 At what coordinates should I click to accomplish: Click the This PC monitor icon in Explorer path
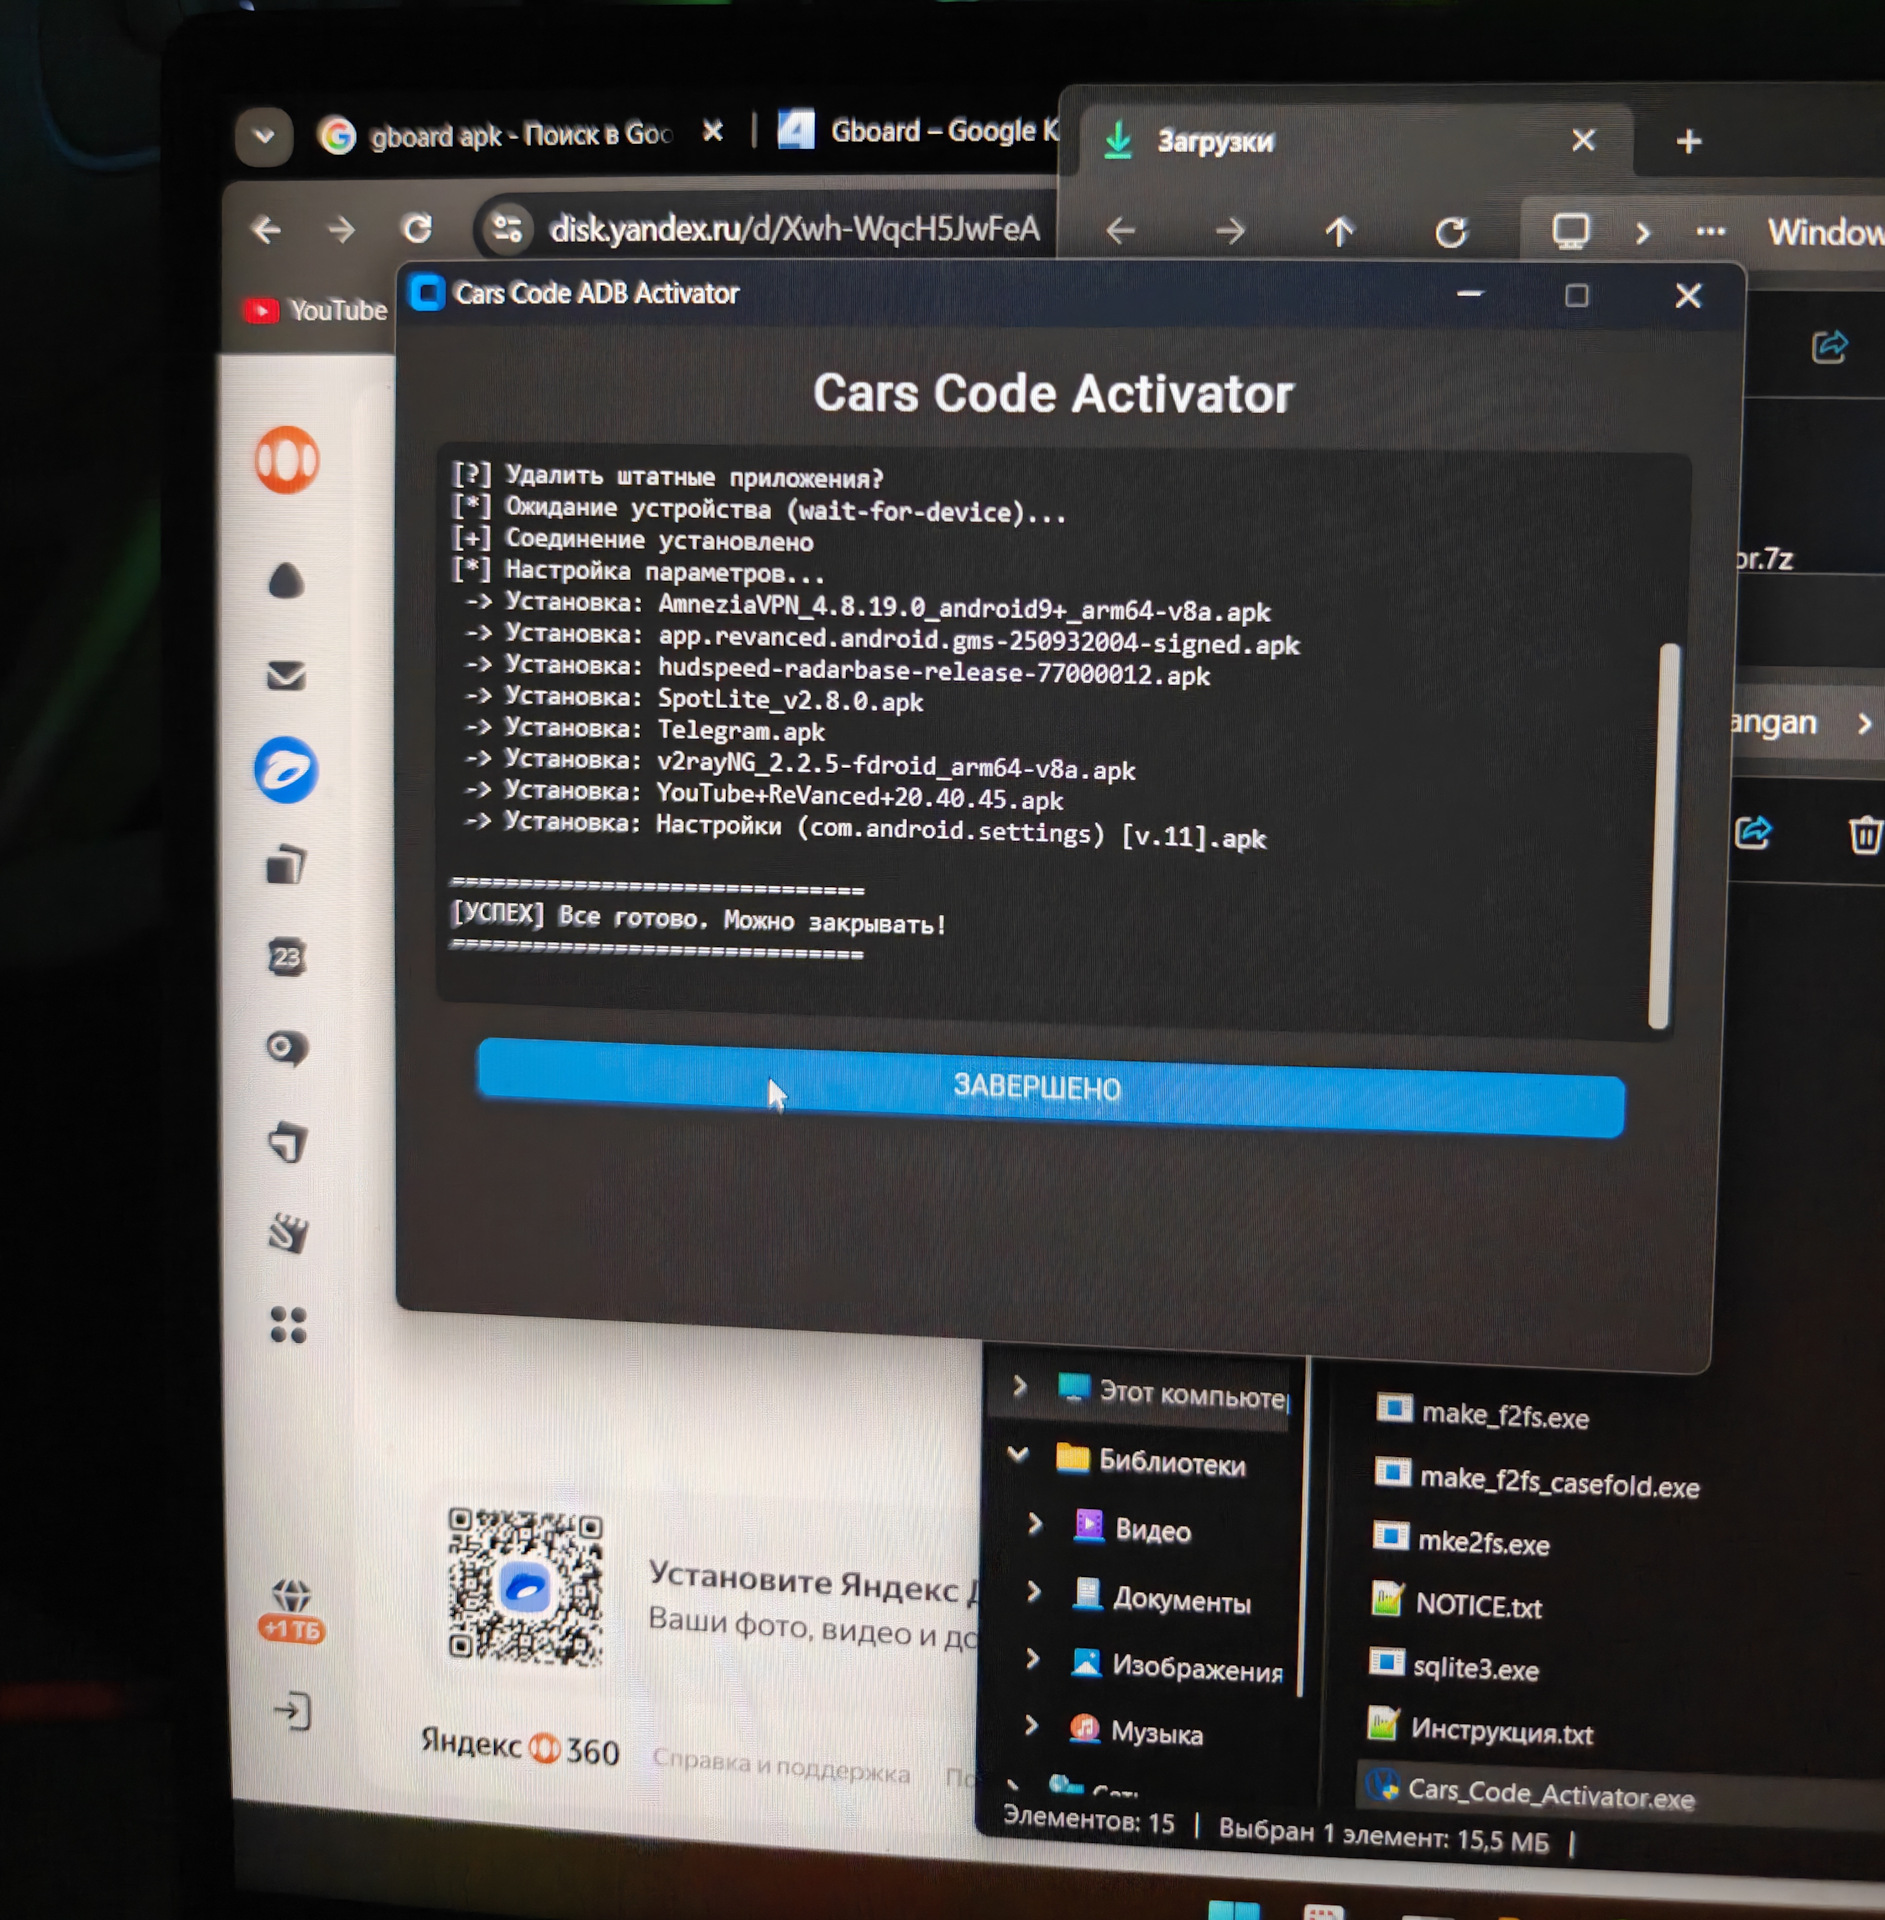pyautogui.click(x=1570, y=232)
